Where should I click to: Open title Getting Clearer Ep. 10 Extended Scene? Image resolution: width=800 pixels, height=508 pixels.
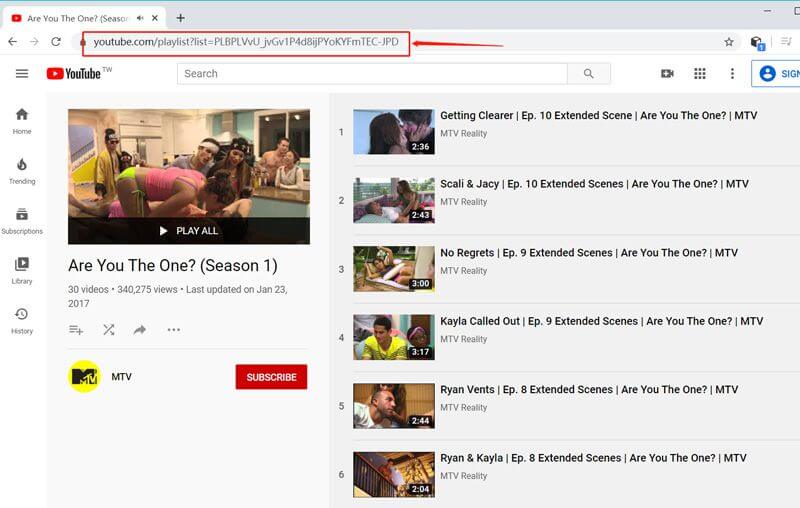click(598, 116)
